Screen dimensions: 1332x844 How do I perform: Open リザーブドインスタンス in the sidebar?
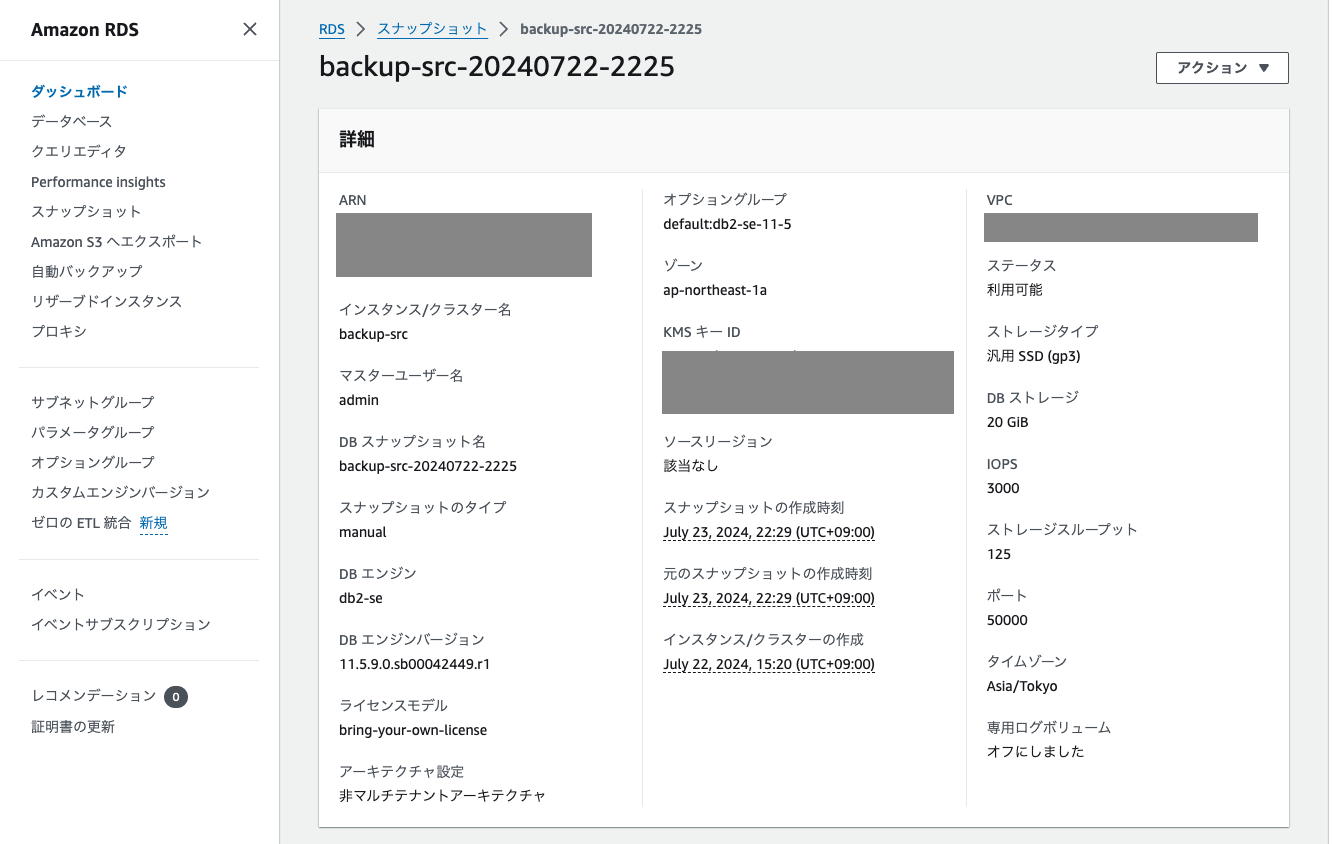(x=107, y=301)
